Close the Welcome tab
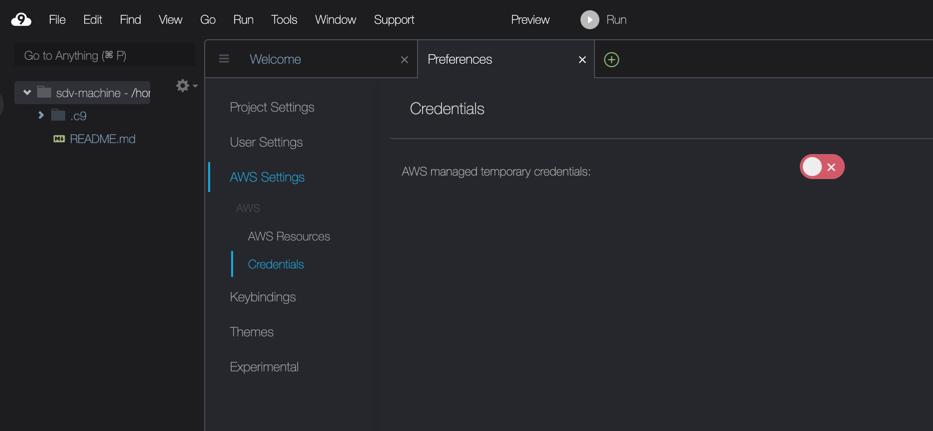 [405, 60]
